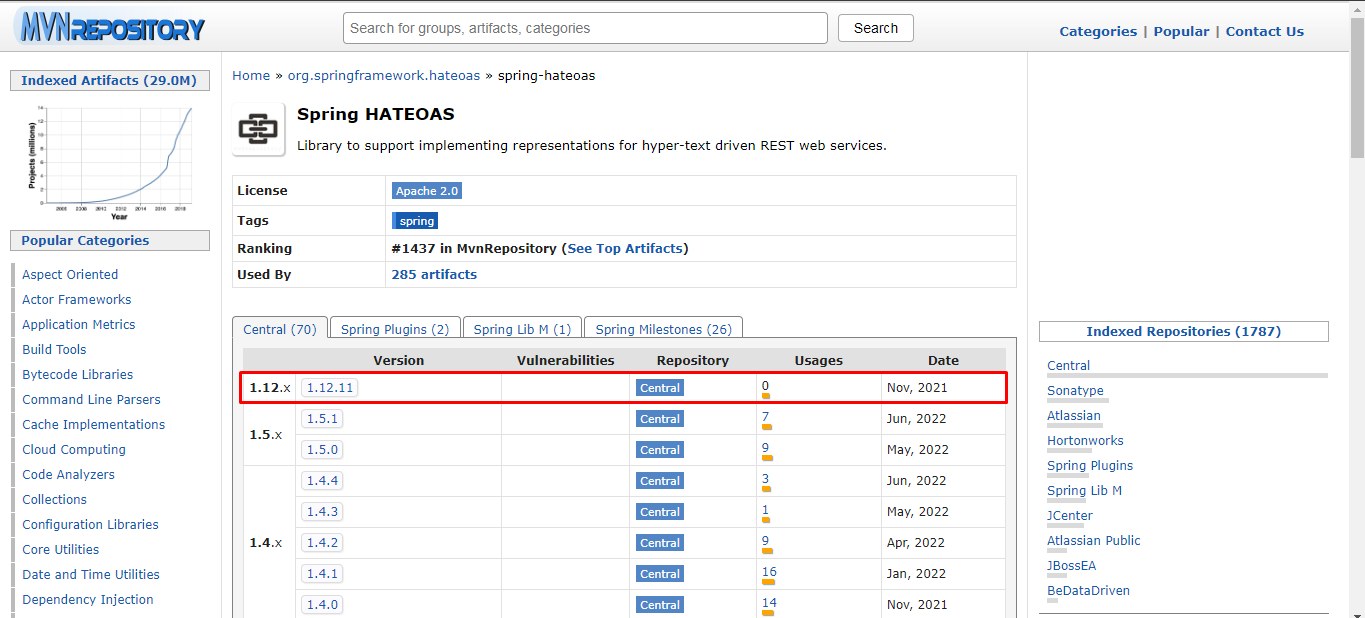Screen dimensions: 1365x618
Task: Open Cloud Computing category
Action: 74,450
